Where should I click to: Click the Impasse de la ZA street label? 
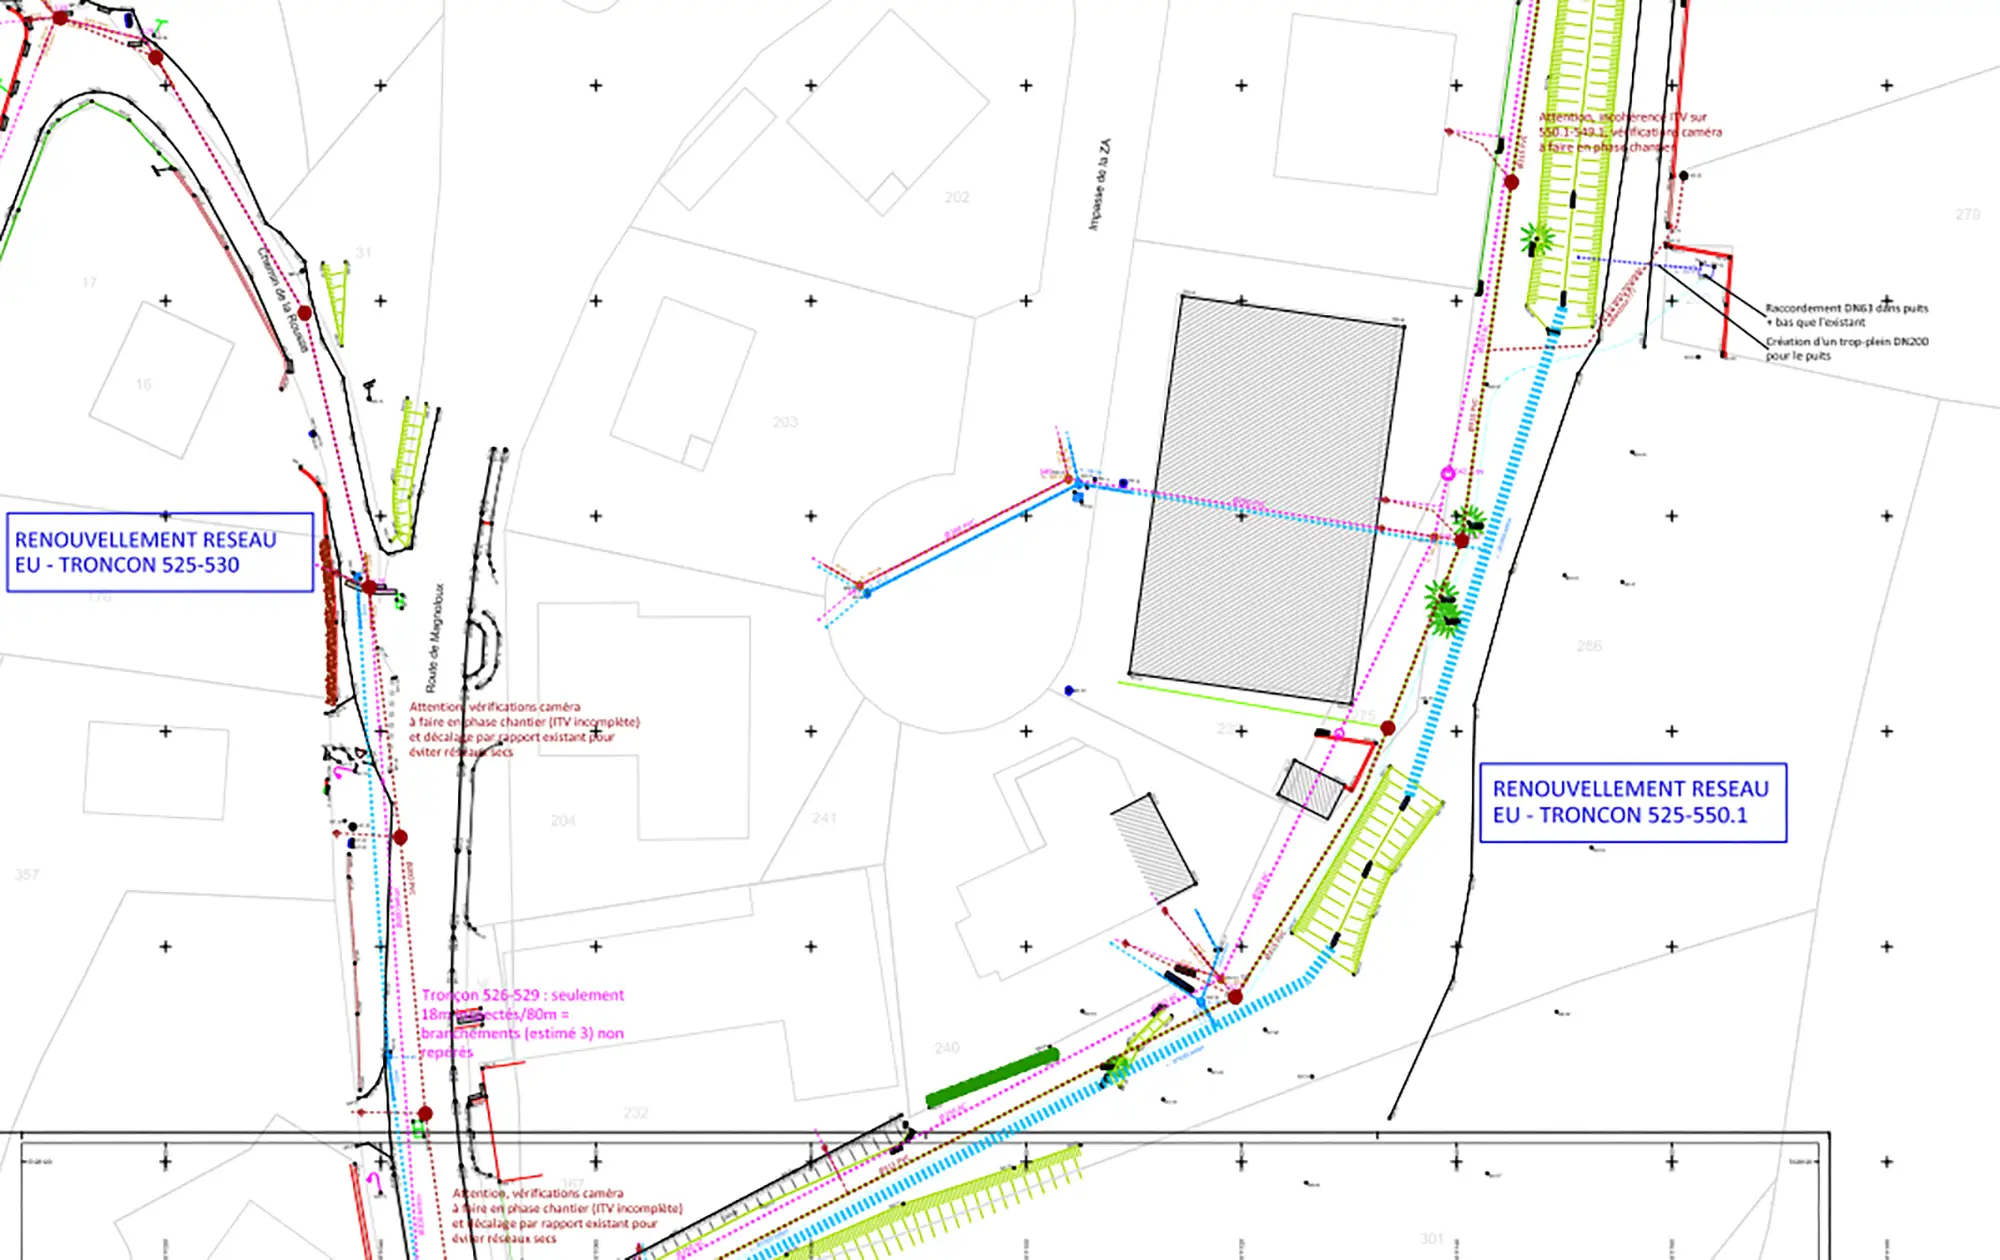(x=1099, y=185)
